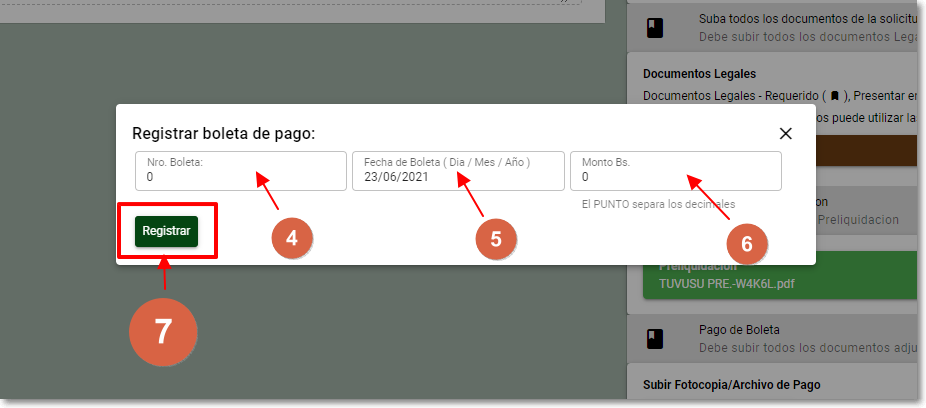Close the Registrar boleta de pago dialog
Image resolution: width=926 pixels, height=408 pixels.
785,134
